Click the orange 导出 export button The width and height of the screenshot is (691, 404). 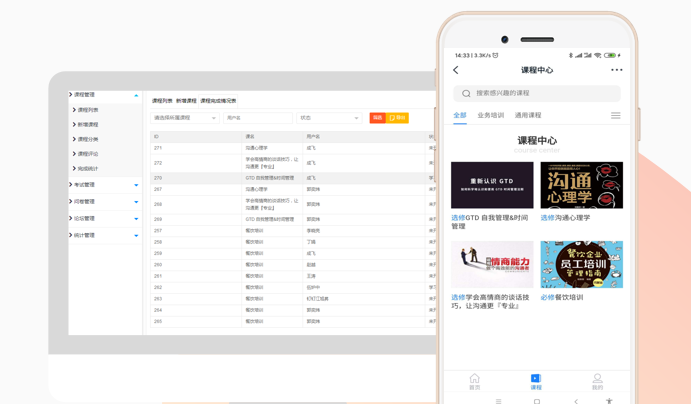397,118
